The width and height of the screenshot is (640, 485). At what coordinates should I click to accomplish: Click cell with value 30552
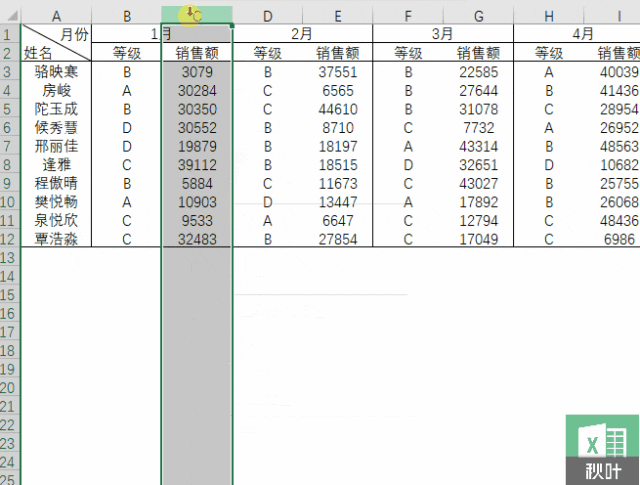coord(197,127)
